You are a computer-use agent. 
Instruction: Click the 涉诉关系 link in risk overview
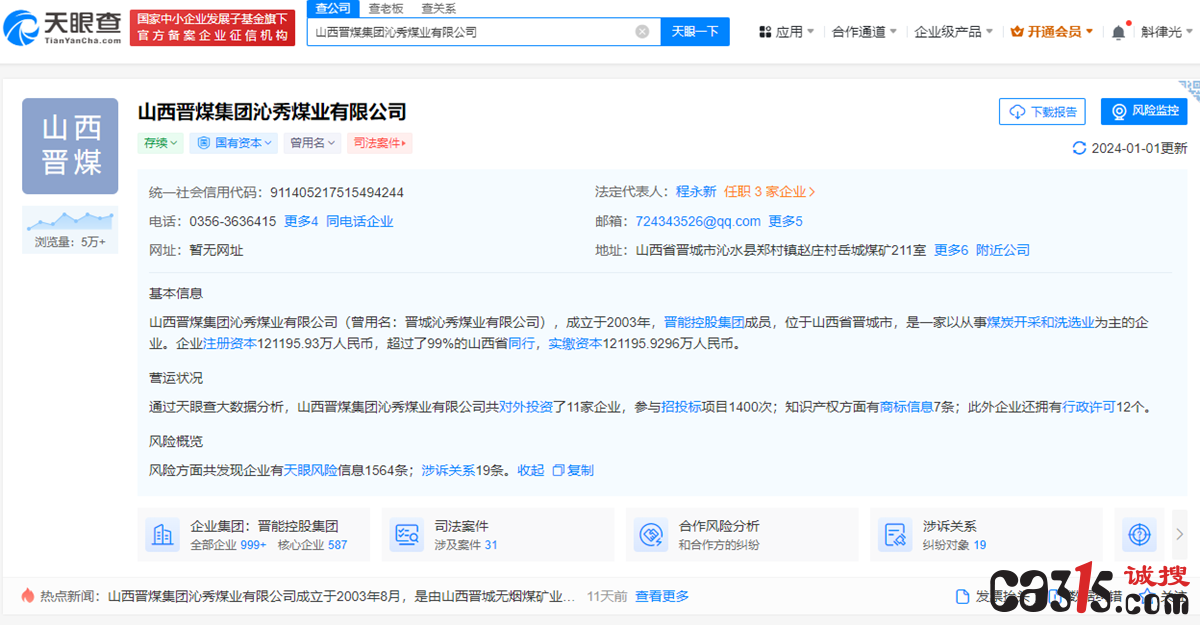[x=448, y=470]
